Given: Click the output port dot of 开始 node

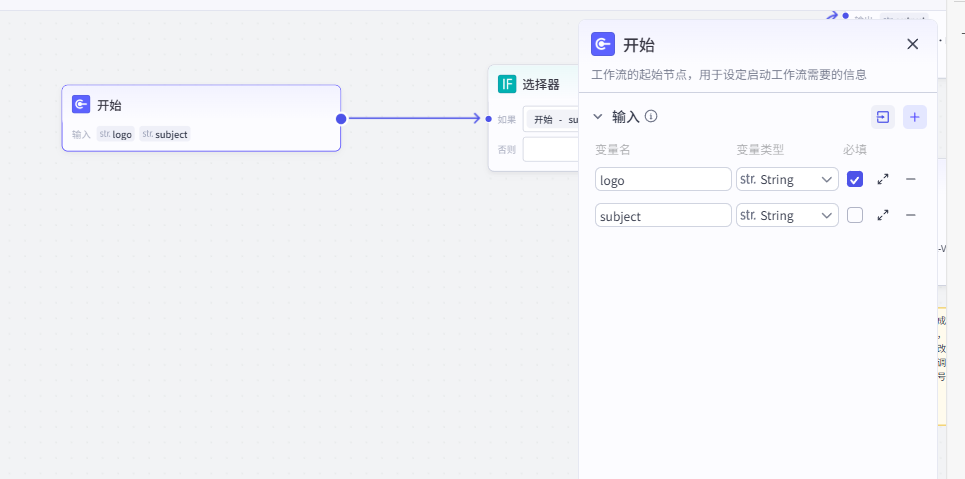Looking at the screenshot, I should (341, 118).
